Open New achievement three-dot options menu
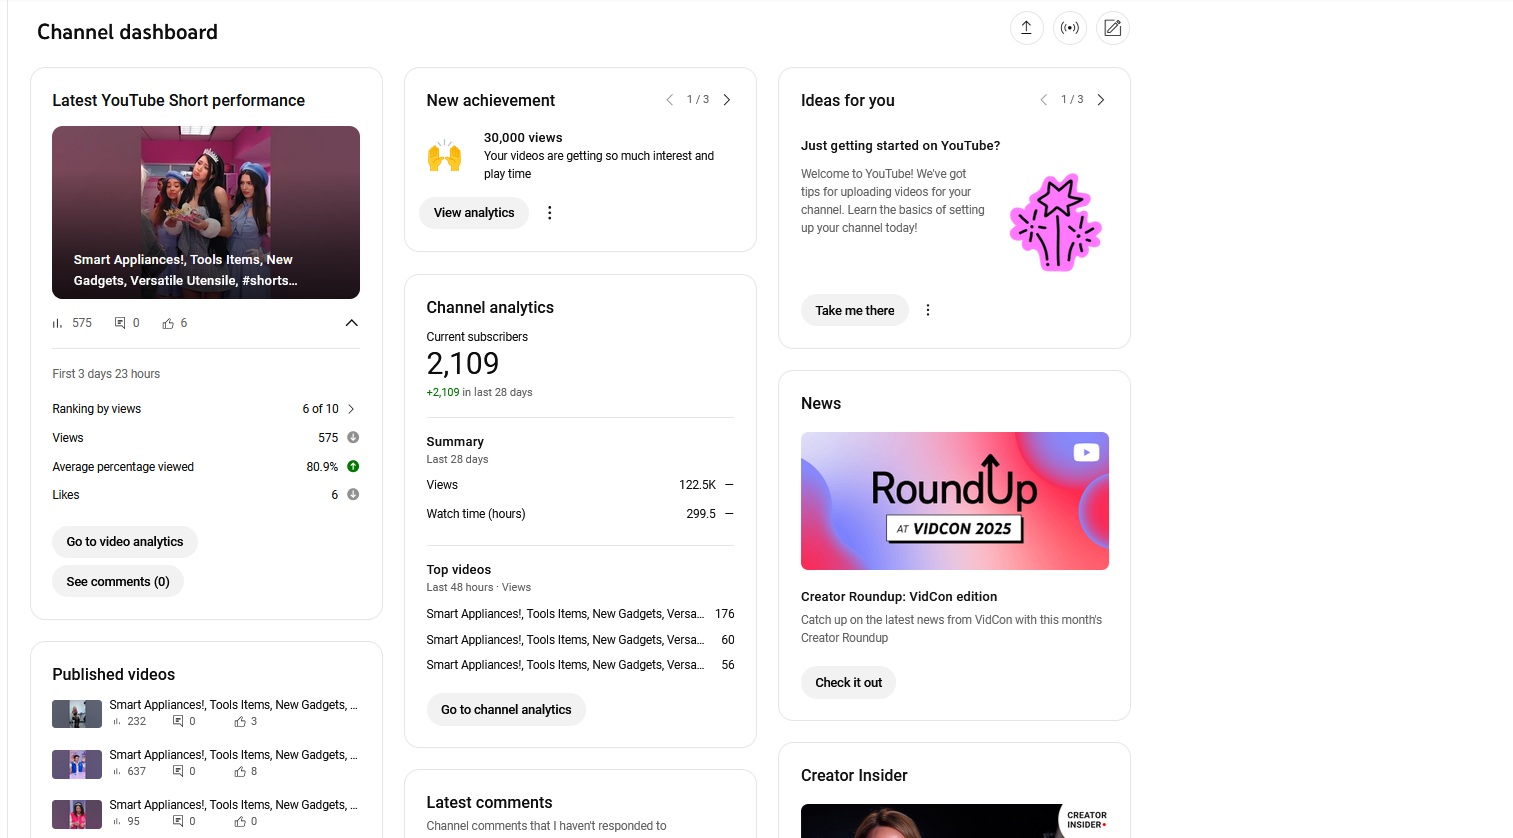 [x=549, y=213]
